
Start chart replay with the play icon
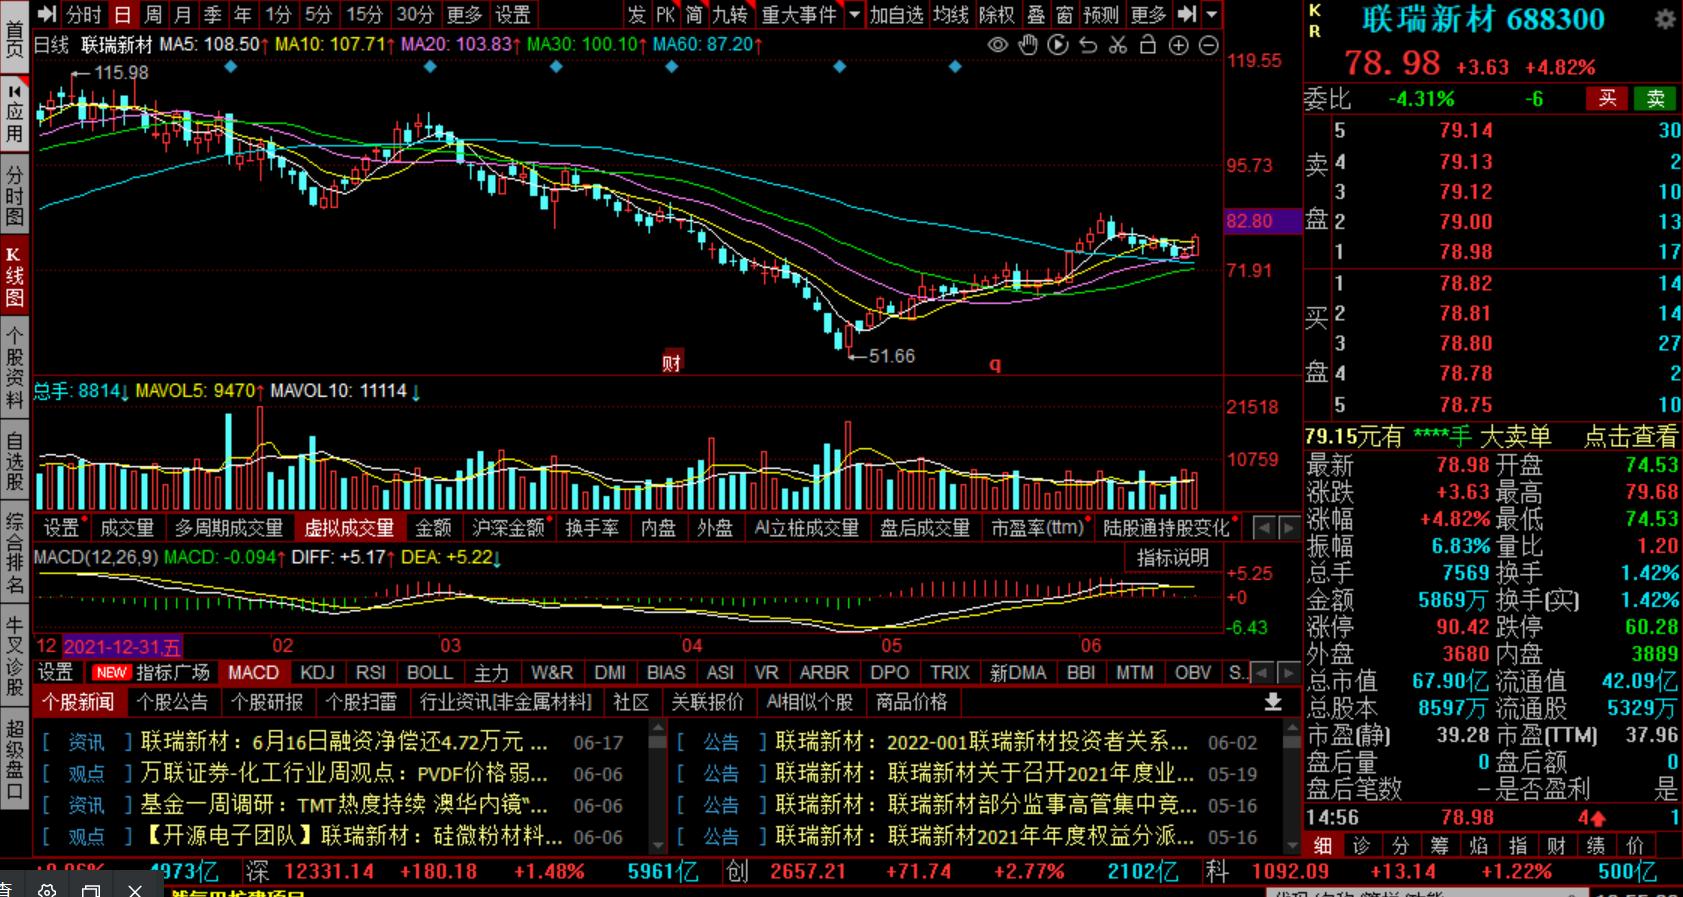click(x=1058, y=45)
